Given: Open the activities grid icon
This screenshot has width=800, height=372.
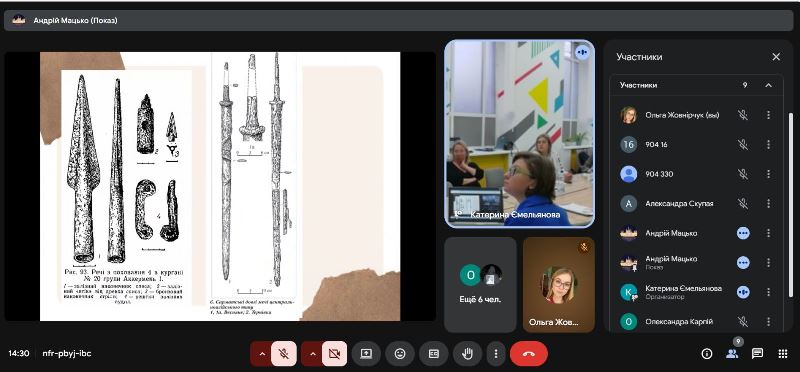Looking at the screenshot, I should 783,354.
